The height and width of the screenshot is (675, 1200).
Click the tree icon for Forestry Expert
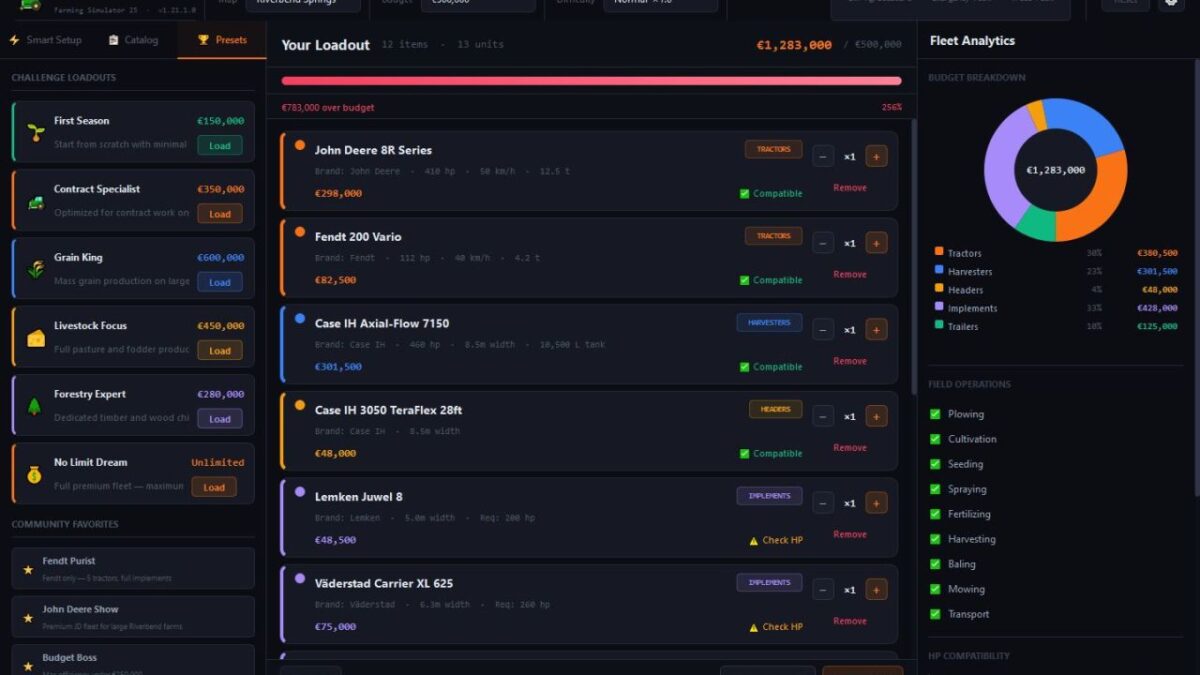35,406
